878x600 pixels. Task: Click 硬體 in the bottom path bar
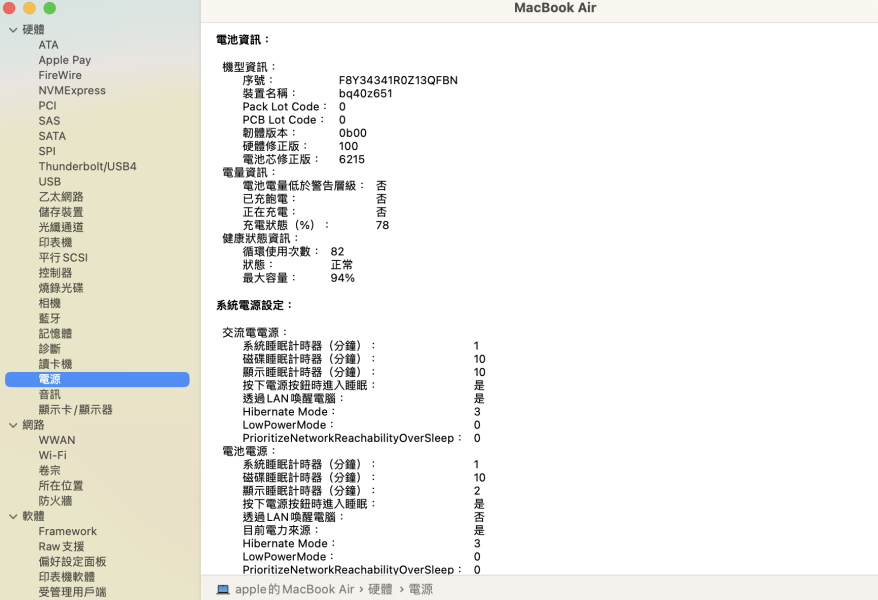click(380, 590)
